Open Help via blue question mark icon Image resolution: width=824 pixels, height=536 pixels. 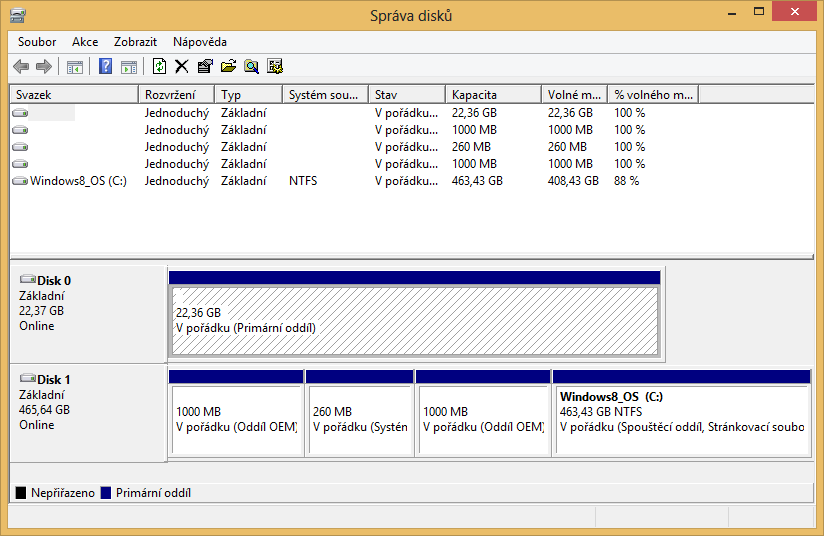click(x=105, y=67)
